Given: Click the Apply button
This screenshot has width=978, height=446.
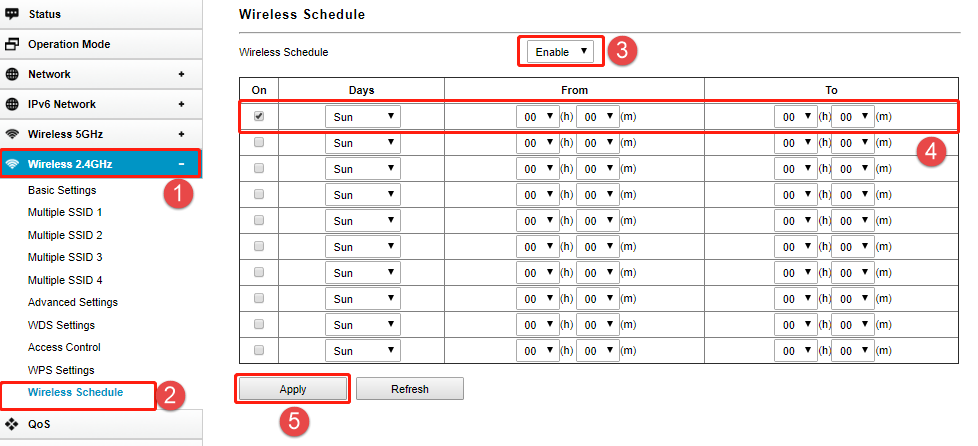Looking at the screenshot, I should 293,389.
